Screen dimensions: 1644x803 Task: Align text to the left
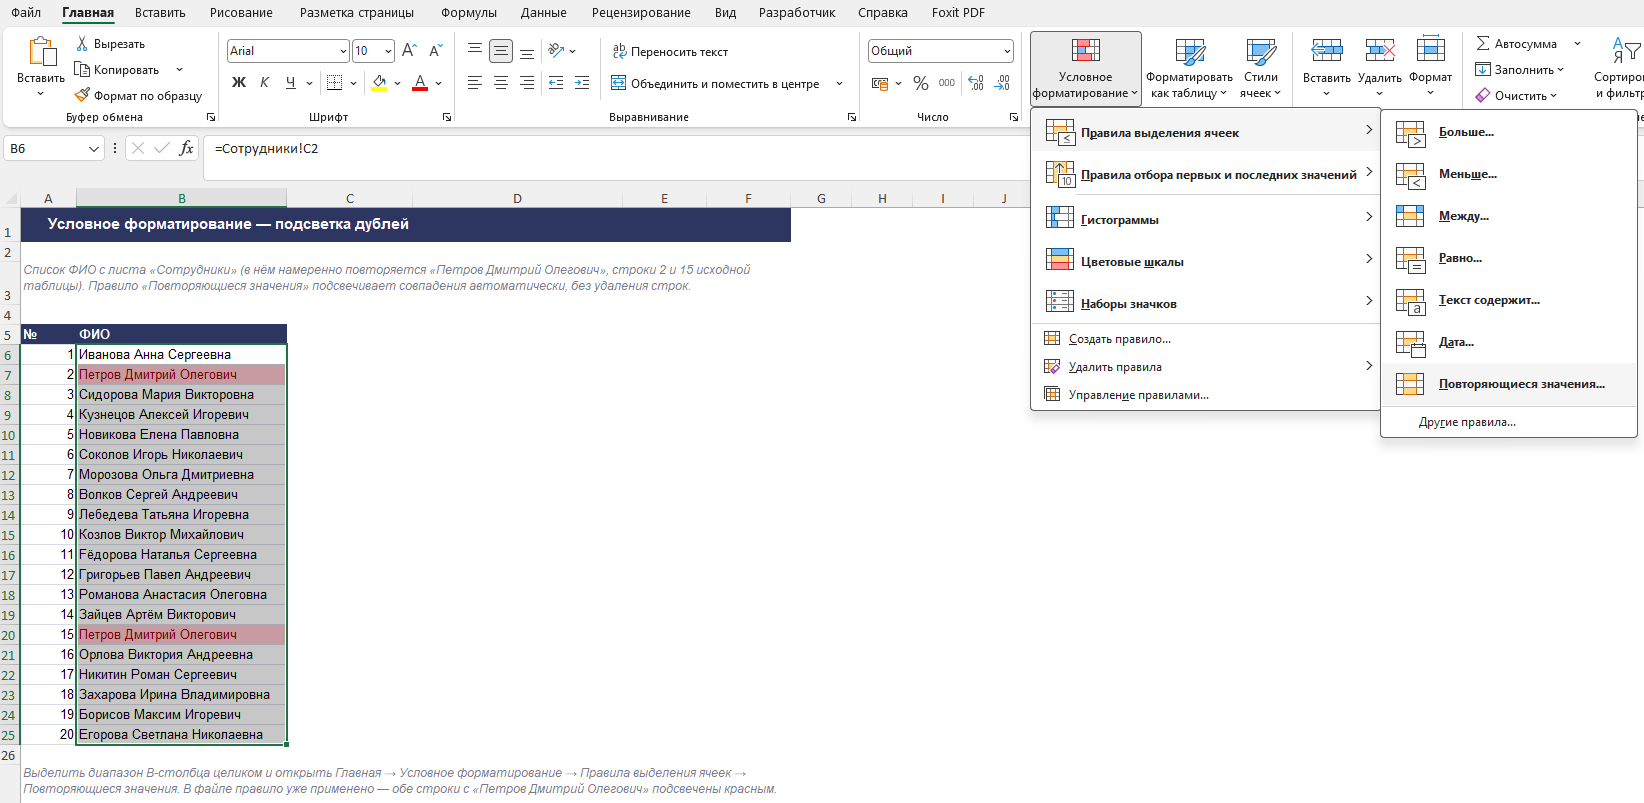pyautogui.click(x=475, y=83)
